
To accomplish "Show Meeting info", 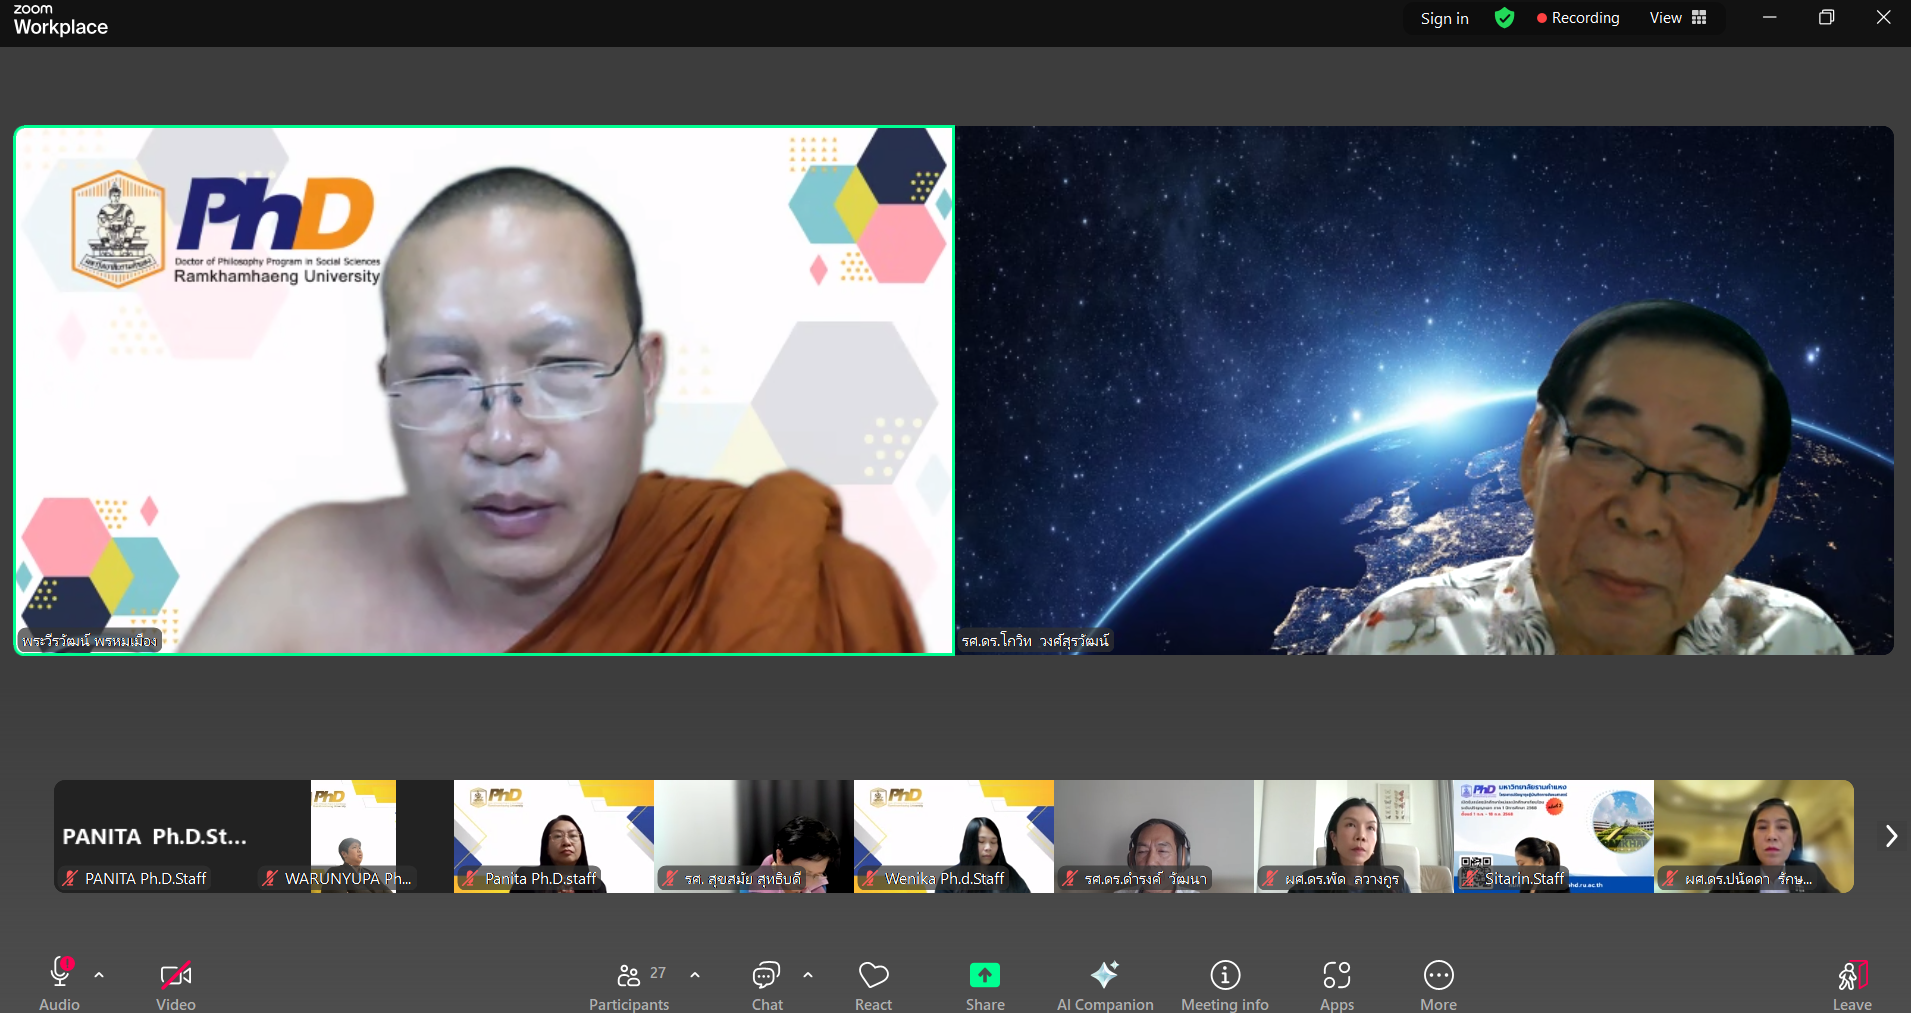I will coord(1225,984).
